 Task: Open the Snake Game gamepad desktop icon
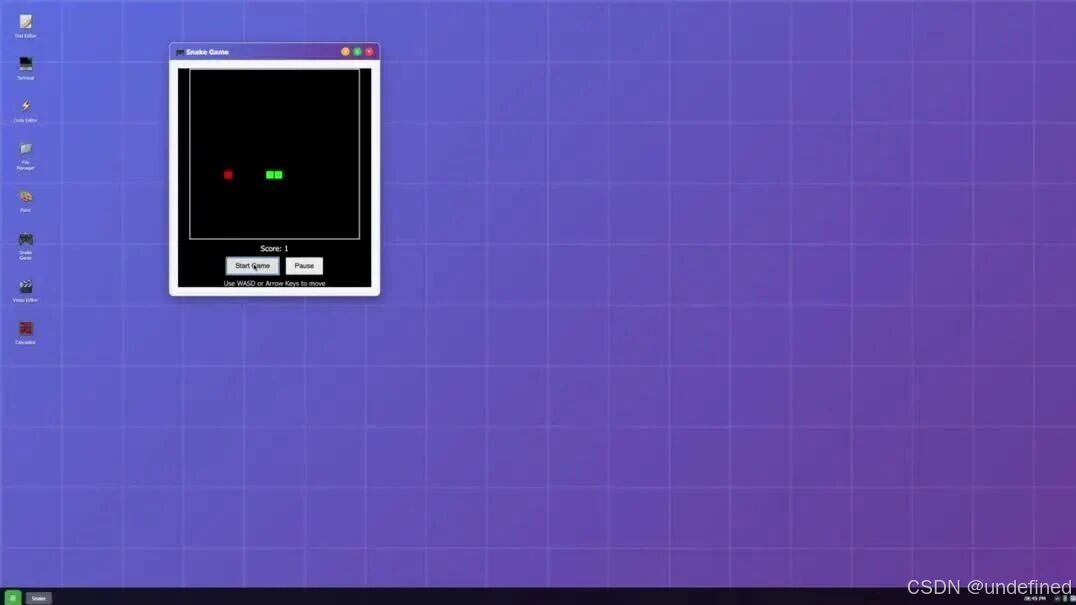click(25, 246)
